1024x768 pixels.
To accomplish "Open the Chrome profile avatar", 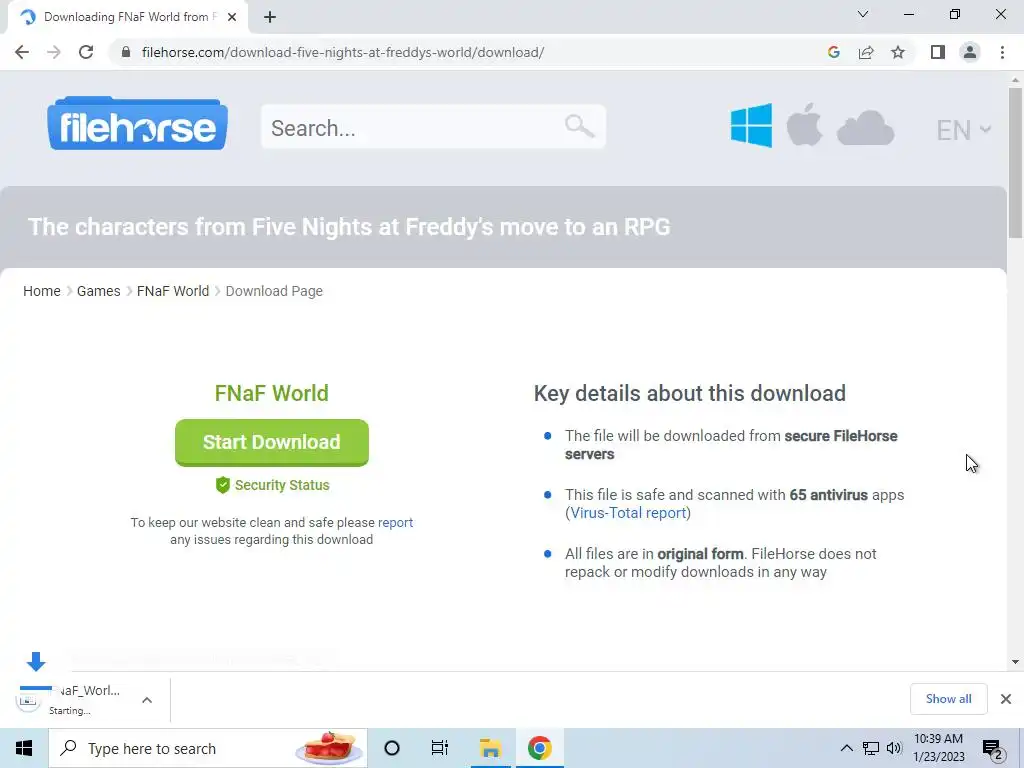I will (970, 52).
